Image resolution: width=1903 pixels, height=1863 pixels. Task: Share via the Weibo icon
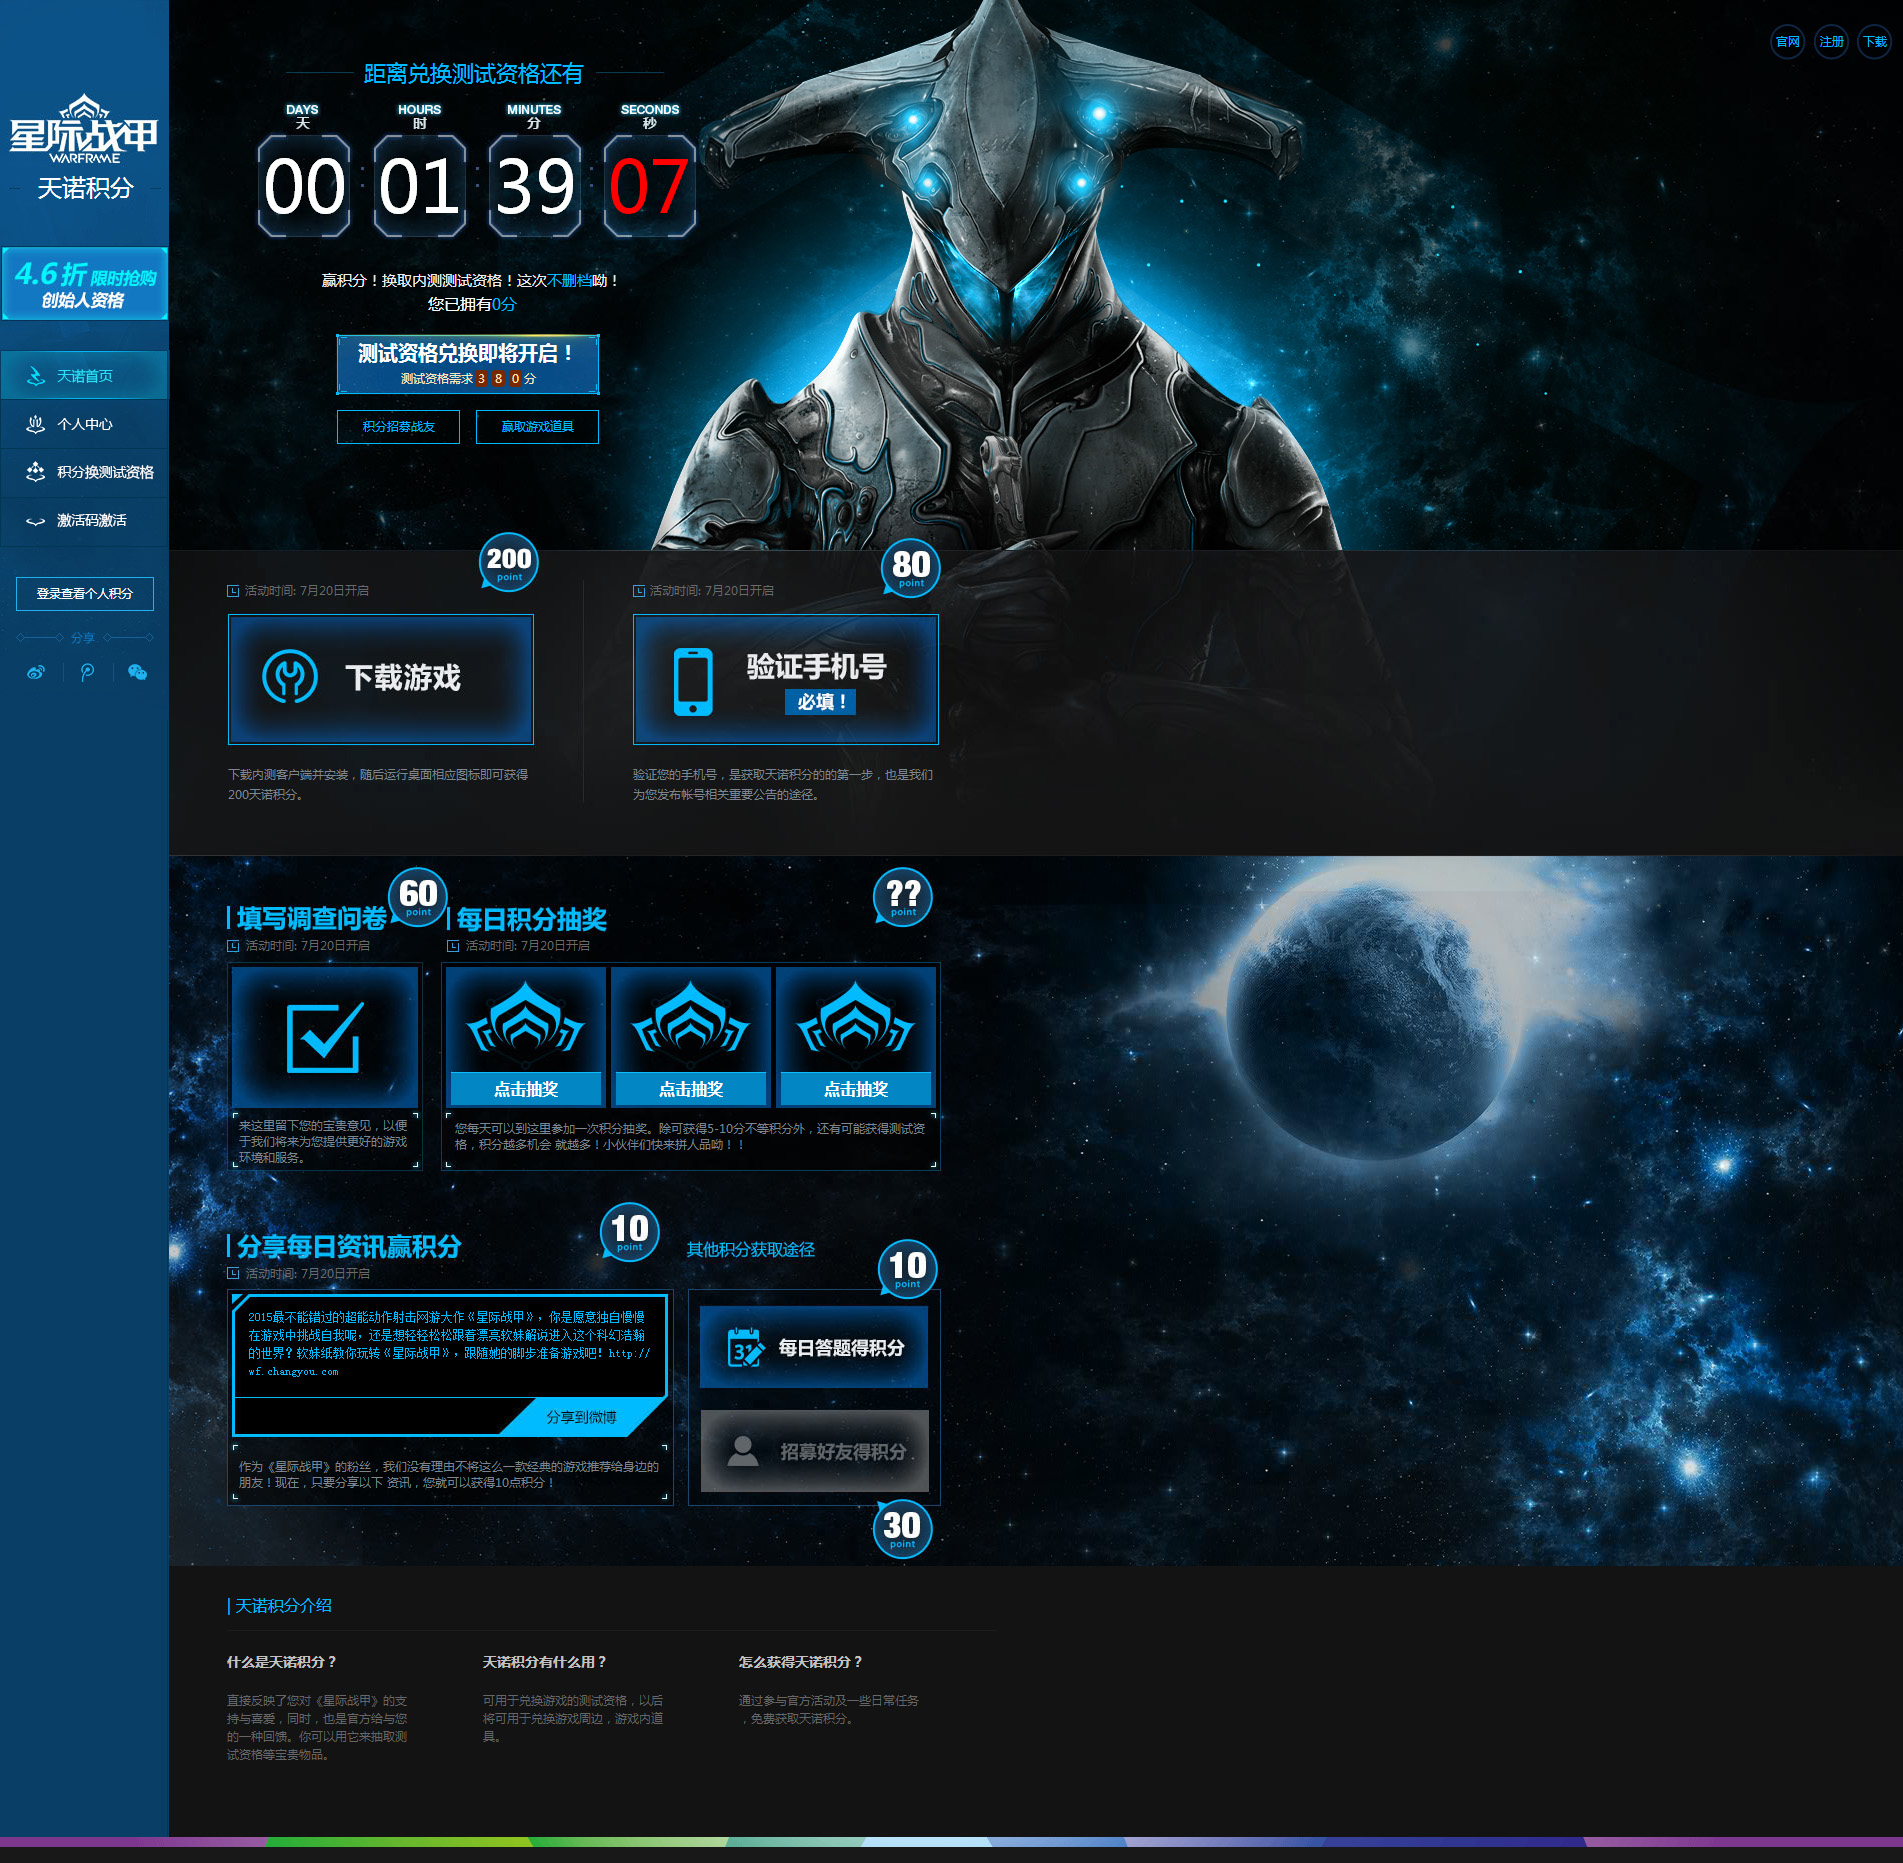coord(36,673)
